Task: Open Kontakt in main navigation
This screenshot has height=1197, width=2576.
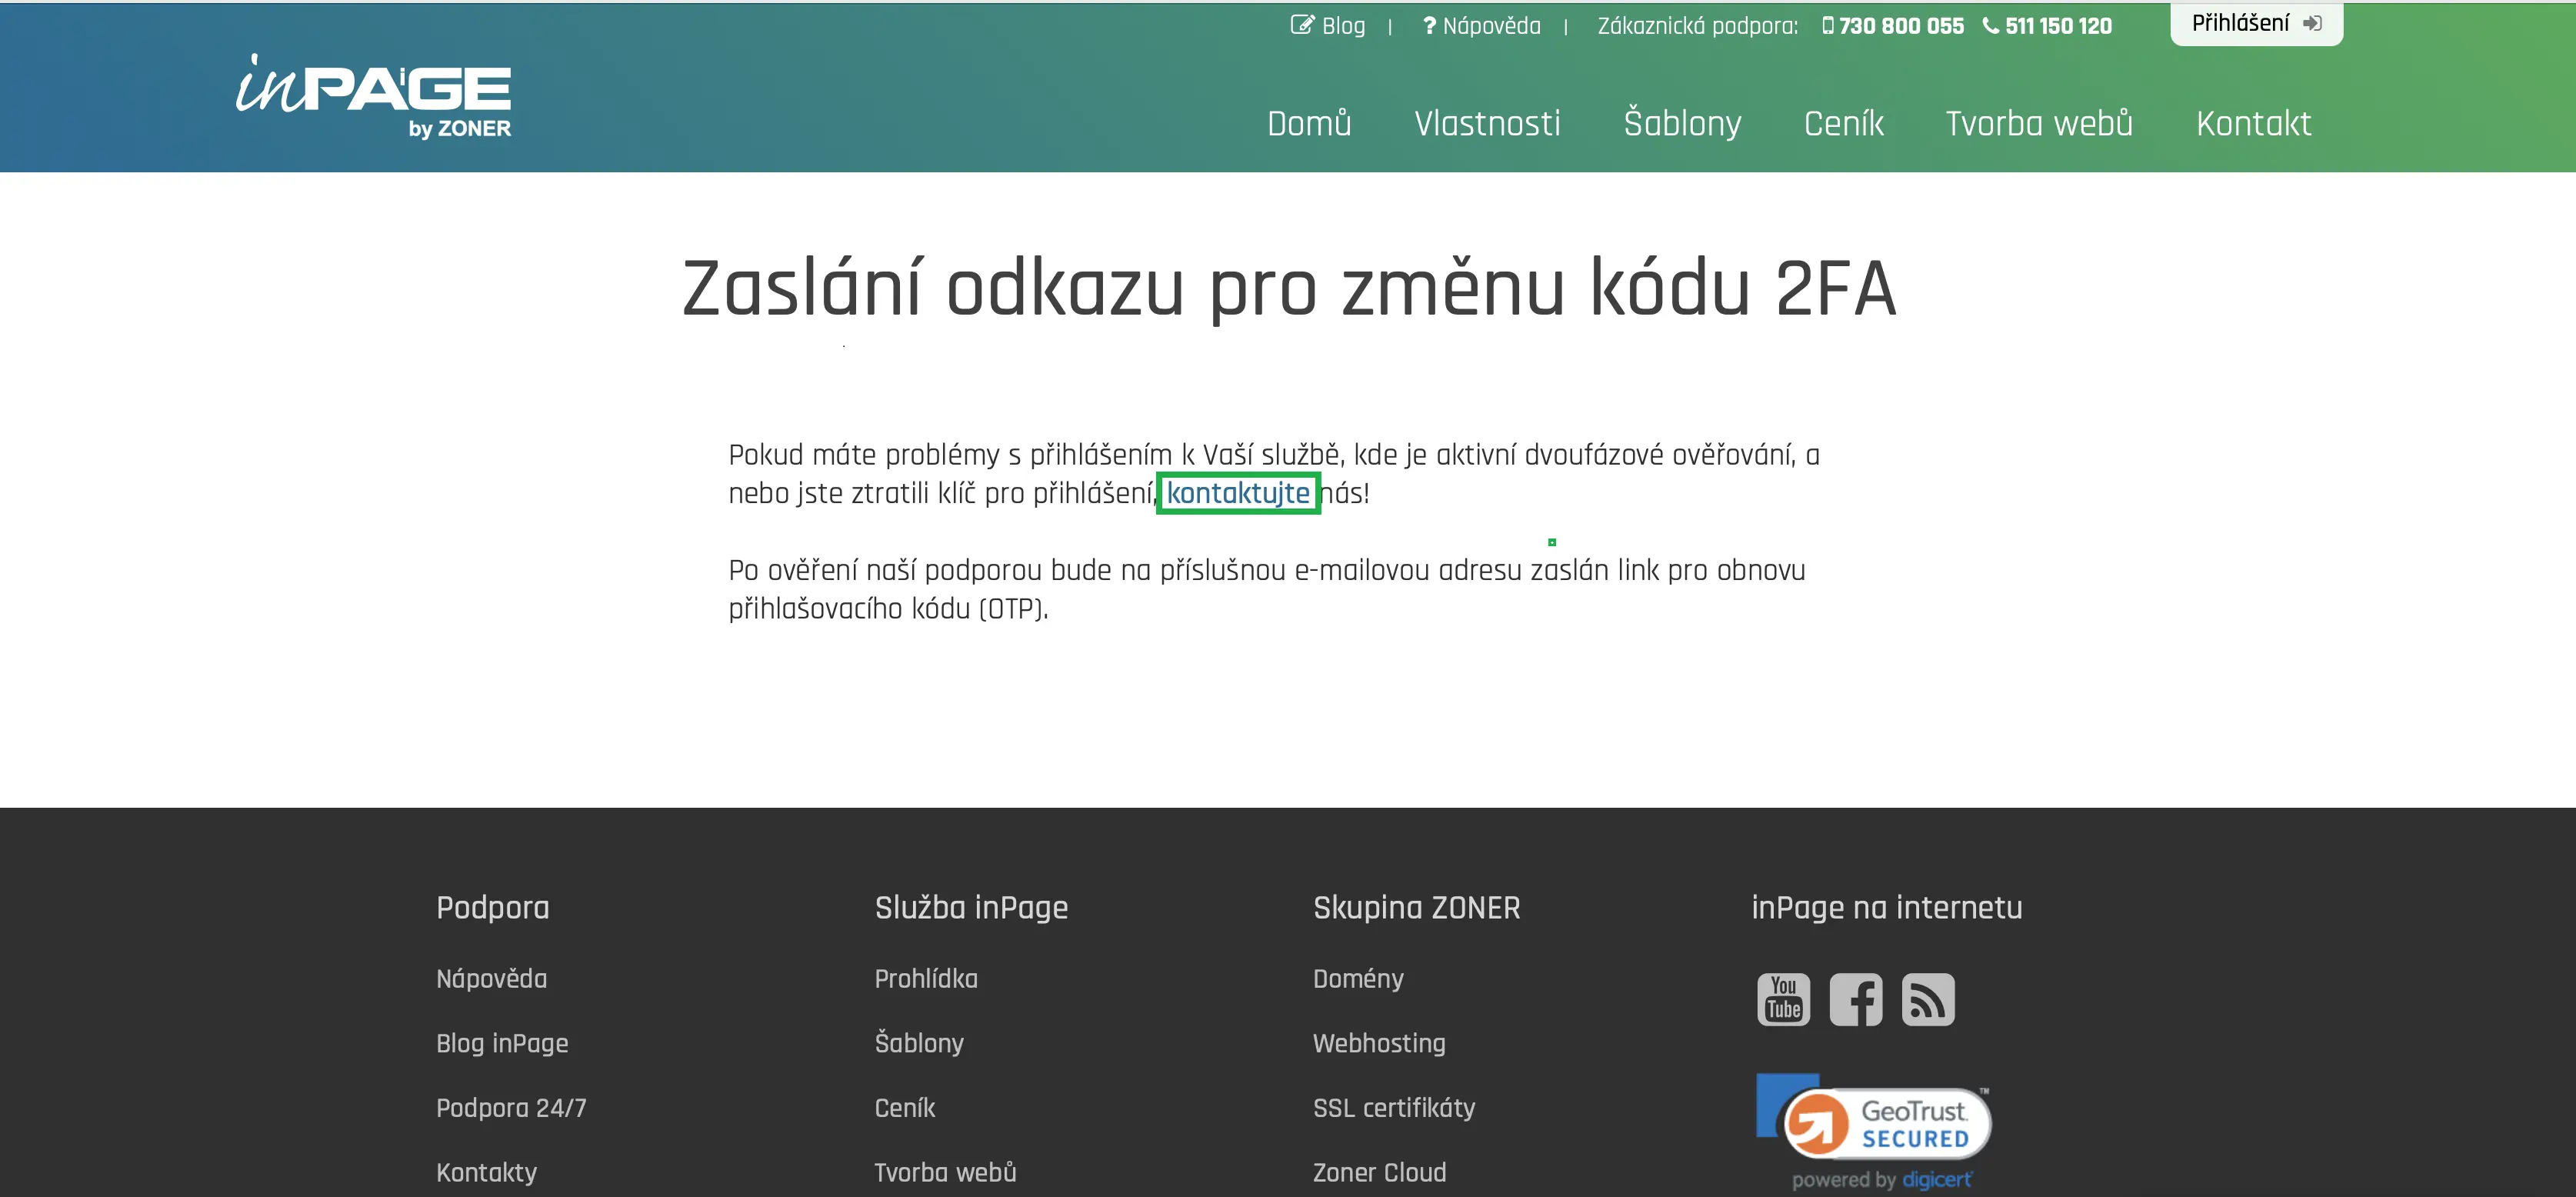Action: tap(2253, 123)
